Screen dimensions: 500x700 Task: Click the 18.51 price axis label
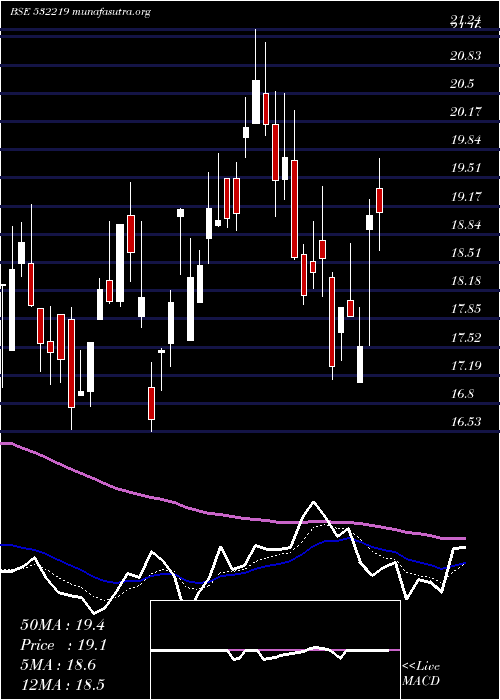pyautogui.click(x=466, y=253)
